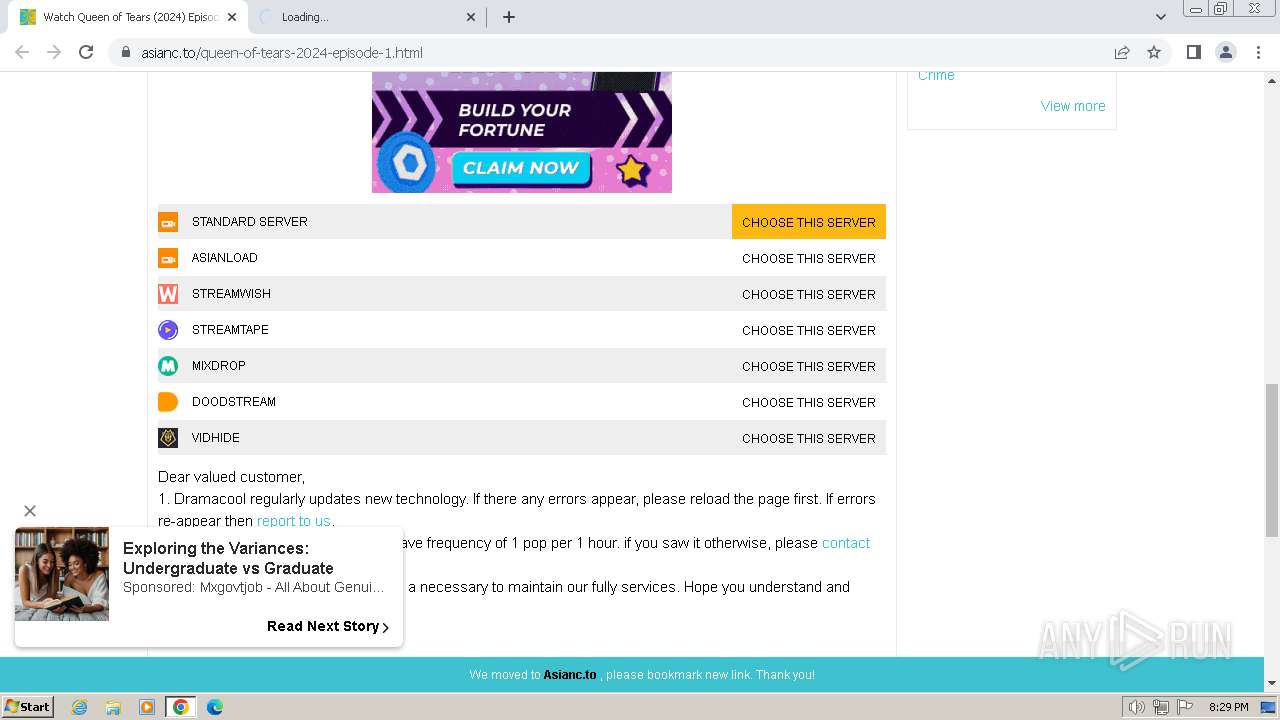The height and width of the screenshot is (720, 1280).
Task: Click the 'contact' link
Action: tap(846, 543)
